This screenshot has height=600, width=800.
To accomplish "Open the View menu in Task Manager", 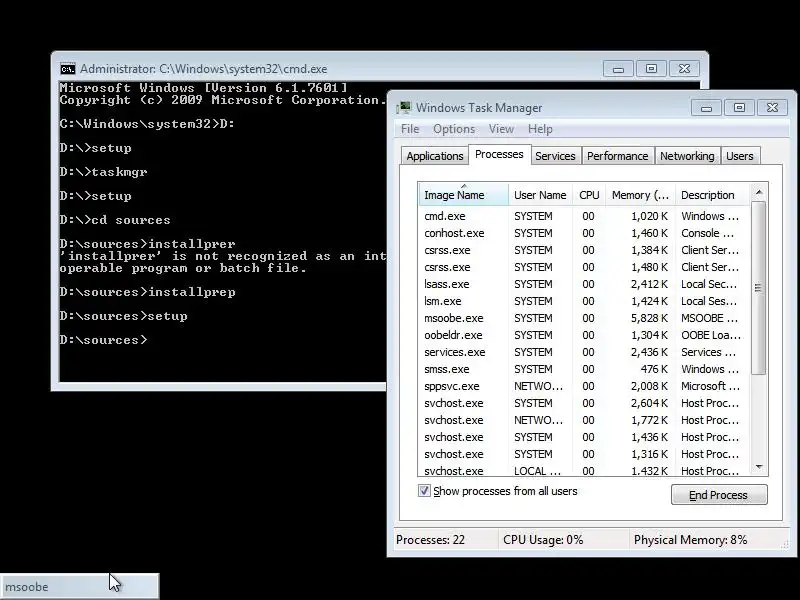I will (501, 129).
